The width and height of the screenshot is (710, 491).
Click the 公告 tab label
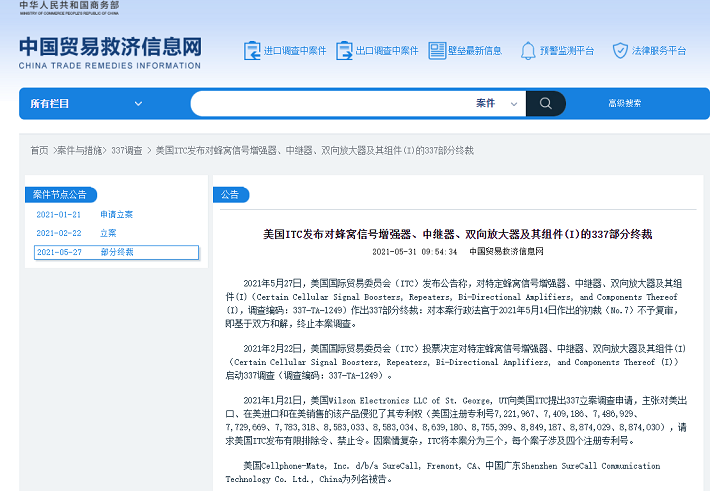(231, 195)
